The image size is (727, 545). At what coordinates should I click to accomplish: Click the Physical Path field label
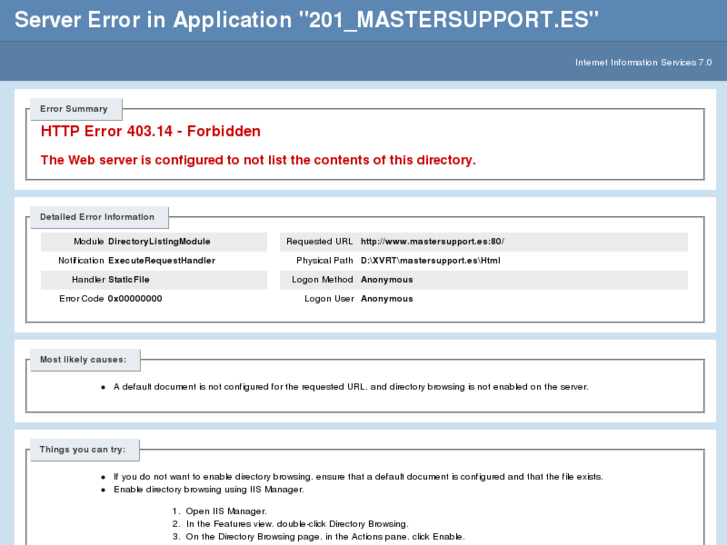tap(325, 260)
